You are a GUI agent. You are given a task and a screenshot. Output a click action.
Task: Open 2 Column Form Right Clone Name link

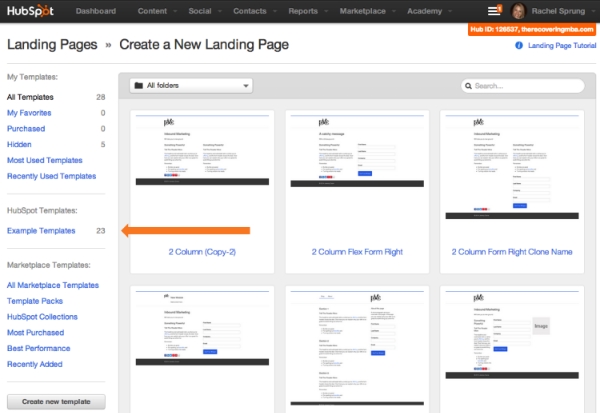pyautogui.click(x=512, y=252)
